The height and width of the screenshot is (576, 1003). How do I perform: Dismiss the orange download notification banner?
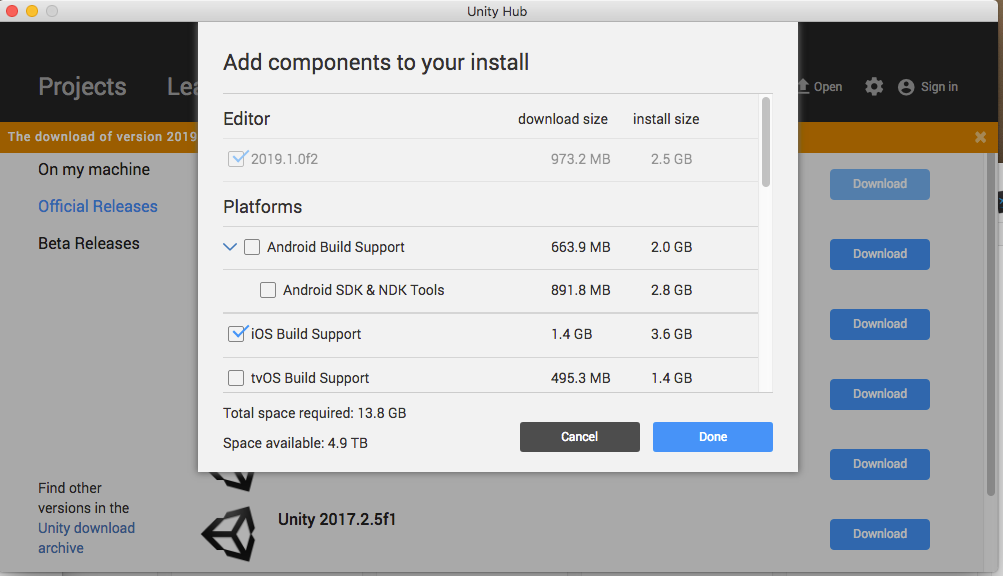(980, 137)
